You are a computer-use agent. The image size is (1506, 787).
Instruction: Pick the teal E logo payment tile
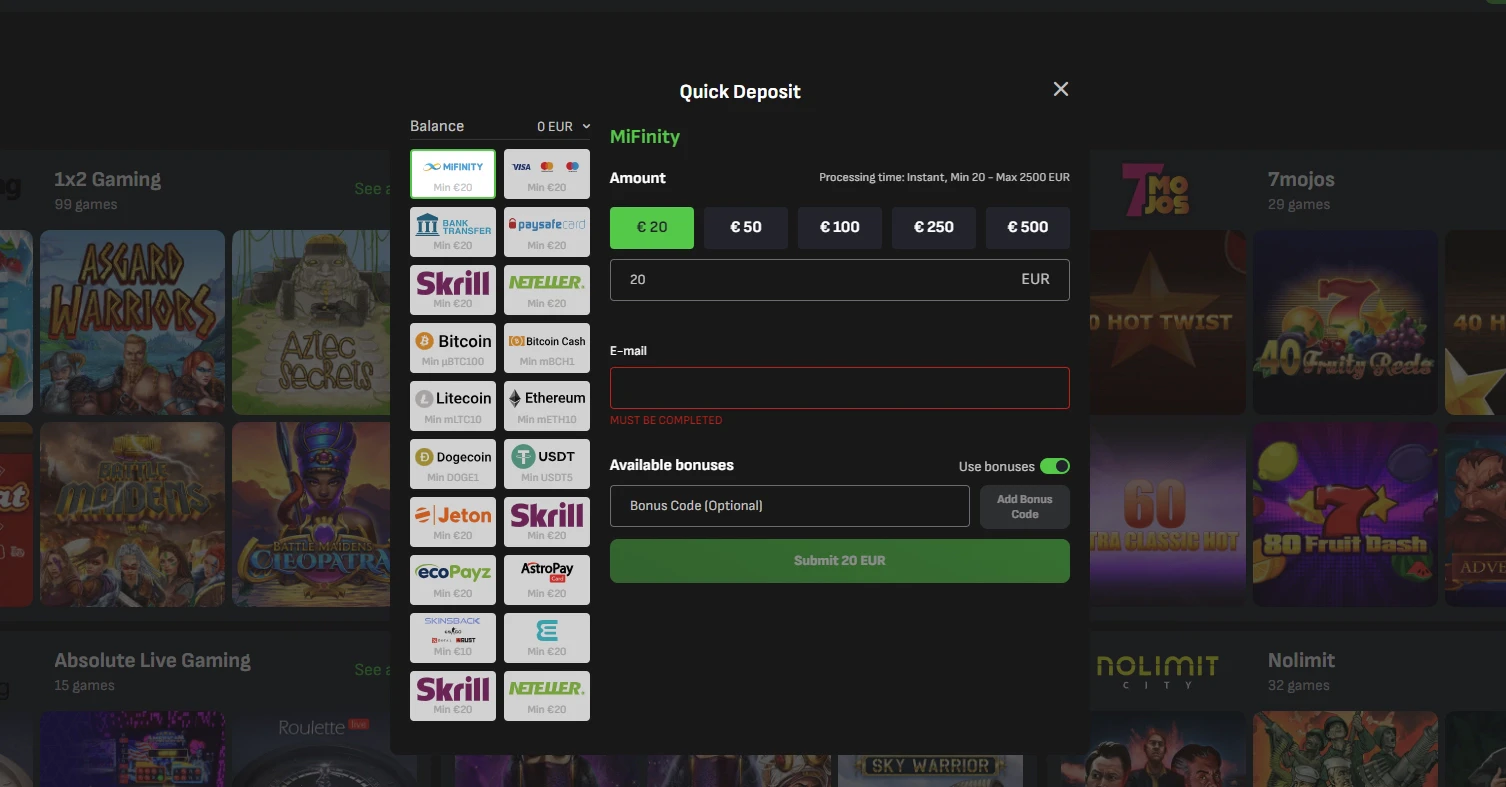click(547, 638)
